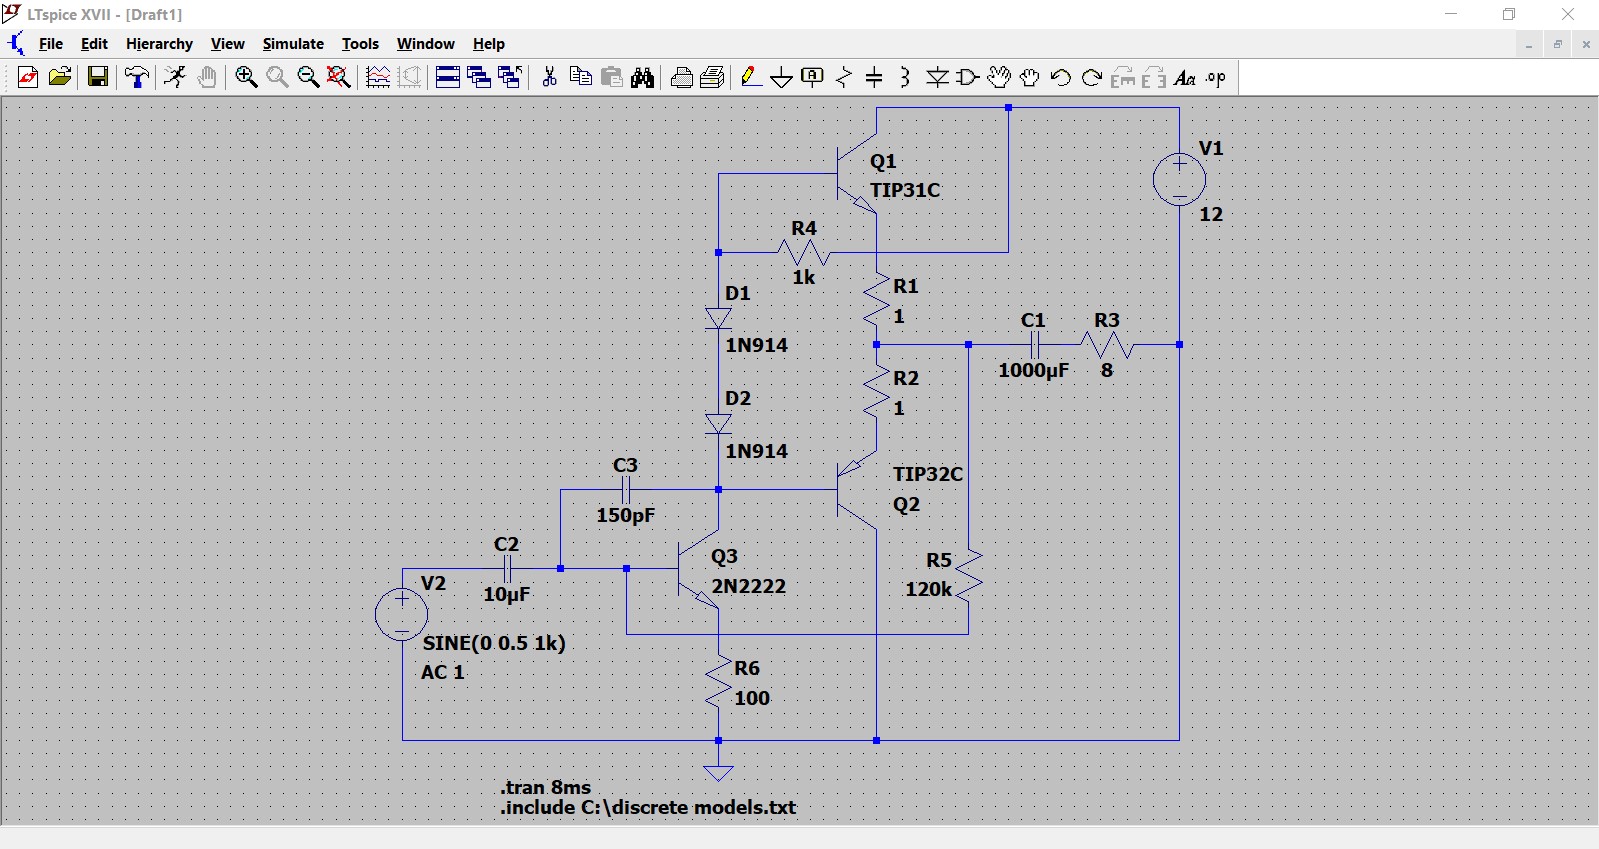Click the Copy icon in toolbar

click(580, 78)
